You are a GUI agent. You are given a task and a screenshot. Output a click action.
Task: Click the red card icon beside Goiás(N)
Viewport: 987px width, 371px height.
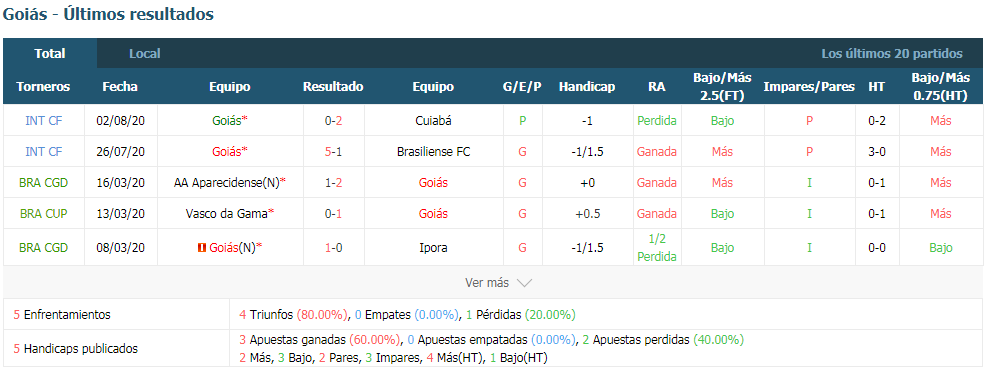[x=202, y=248]
